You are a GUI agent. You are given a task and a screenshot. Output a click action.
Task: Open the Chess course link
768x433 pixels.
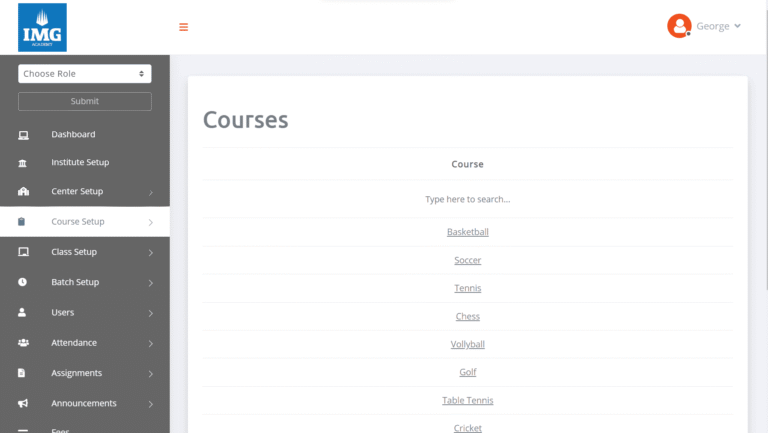[x=467, y=316]
